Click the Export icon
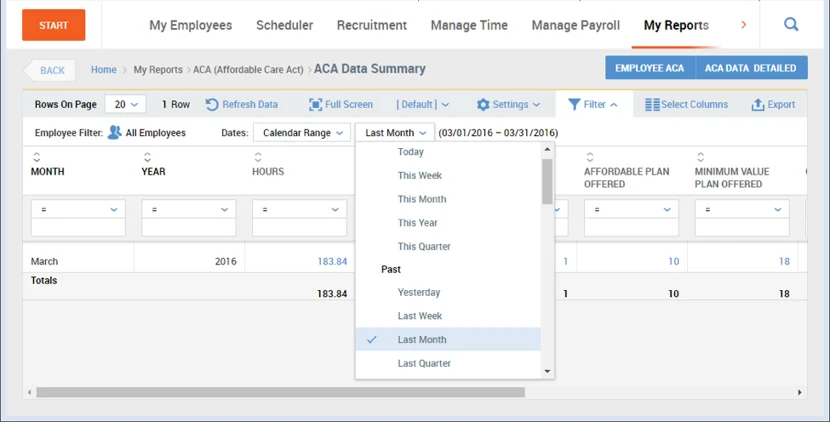The image size is (830, 422). tap(758, 105)
